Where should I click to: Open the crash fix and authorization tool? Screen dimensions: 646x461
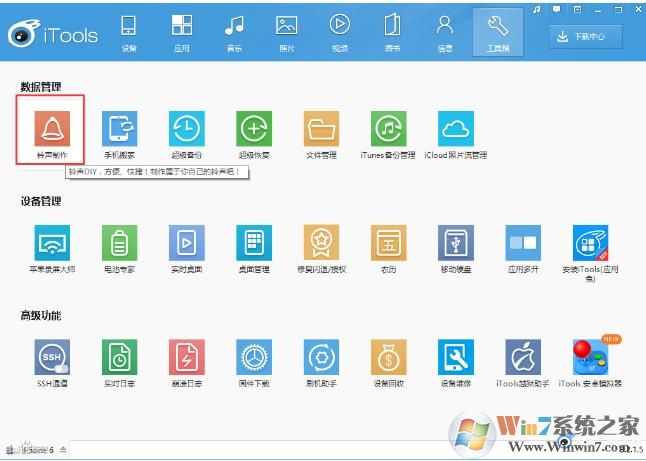tap(321, 243)
